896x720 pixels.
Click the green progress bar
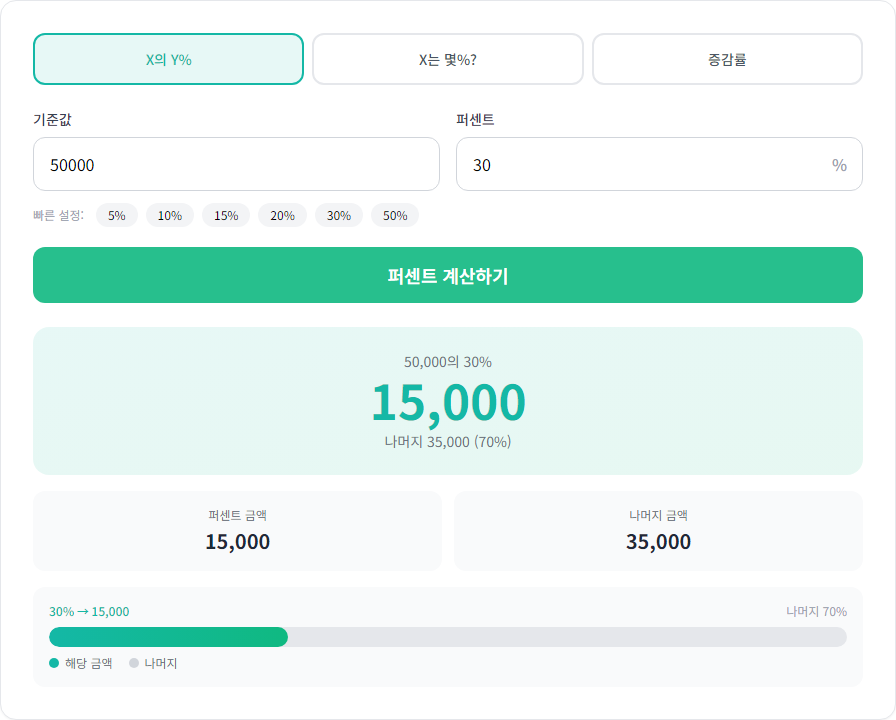[x=168, y=637]
